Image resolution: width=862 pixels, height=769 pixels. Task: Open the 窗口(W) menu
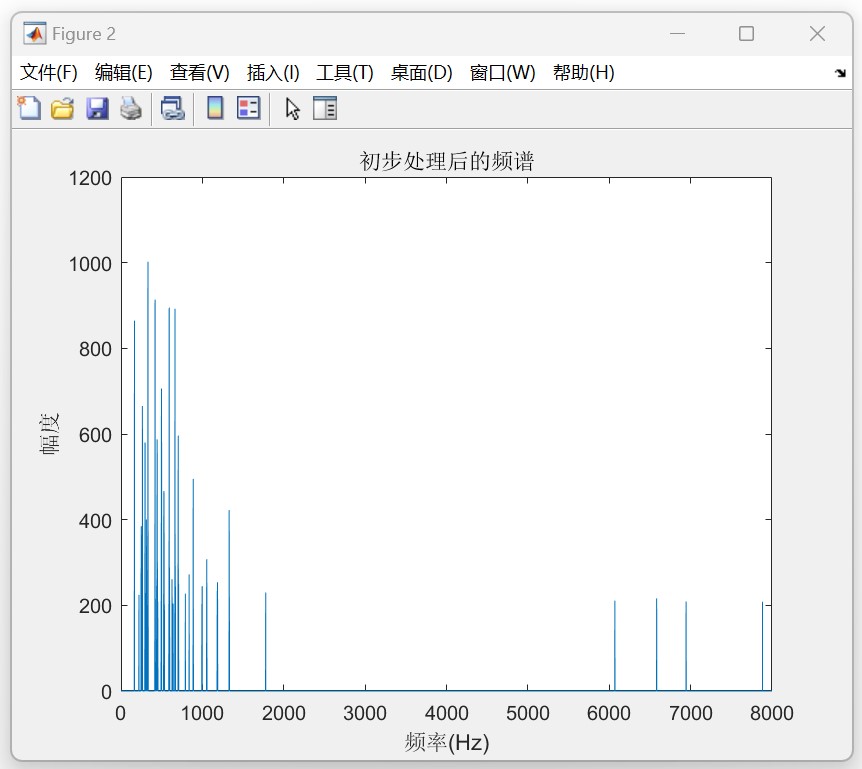[502, 73]
